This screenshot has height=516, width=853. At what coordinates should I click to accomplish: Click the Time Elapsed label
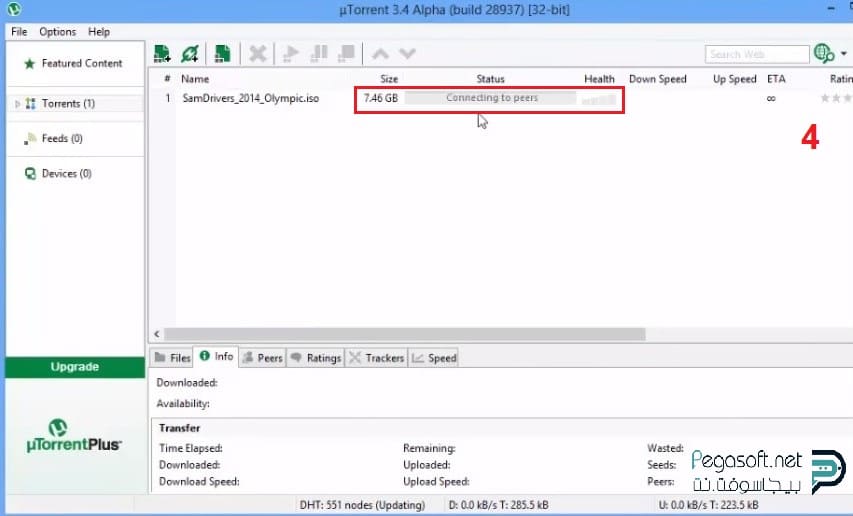[190, 449]
